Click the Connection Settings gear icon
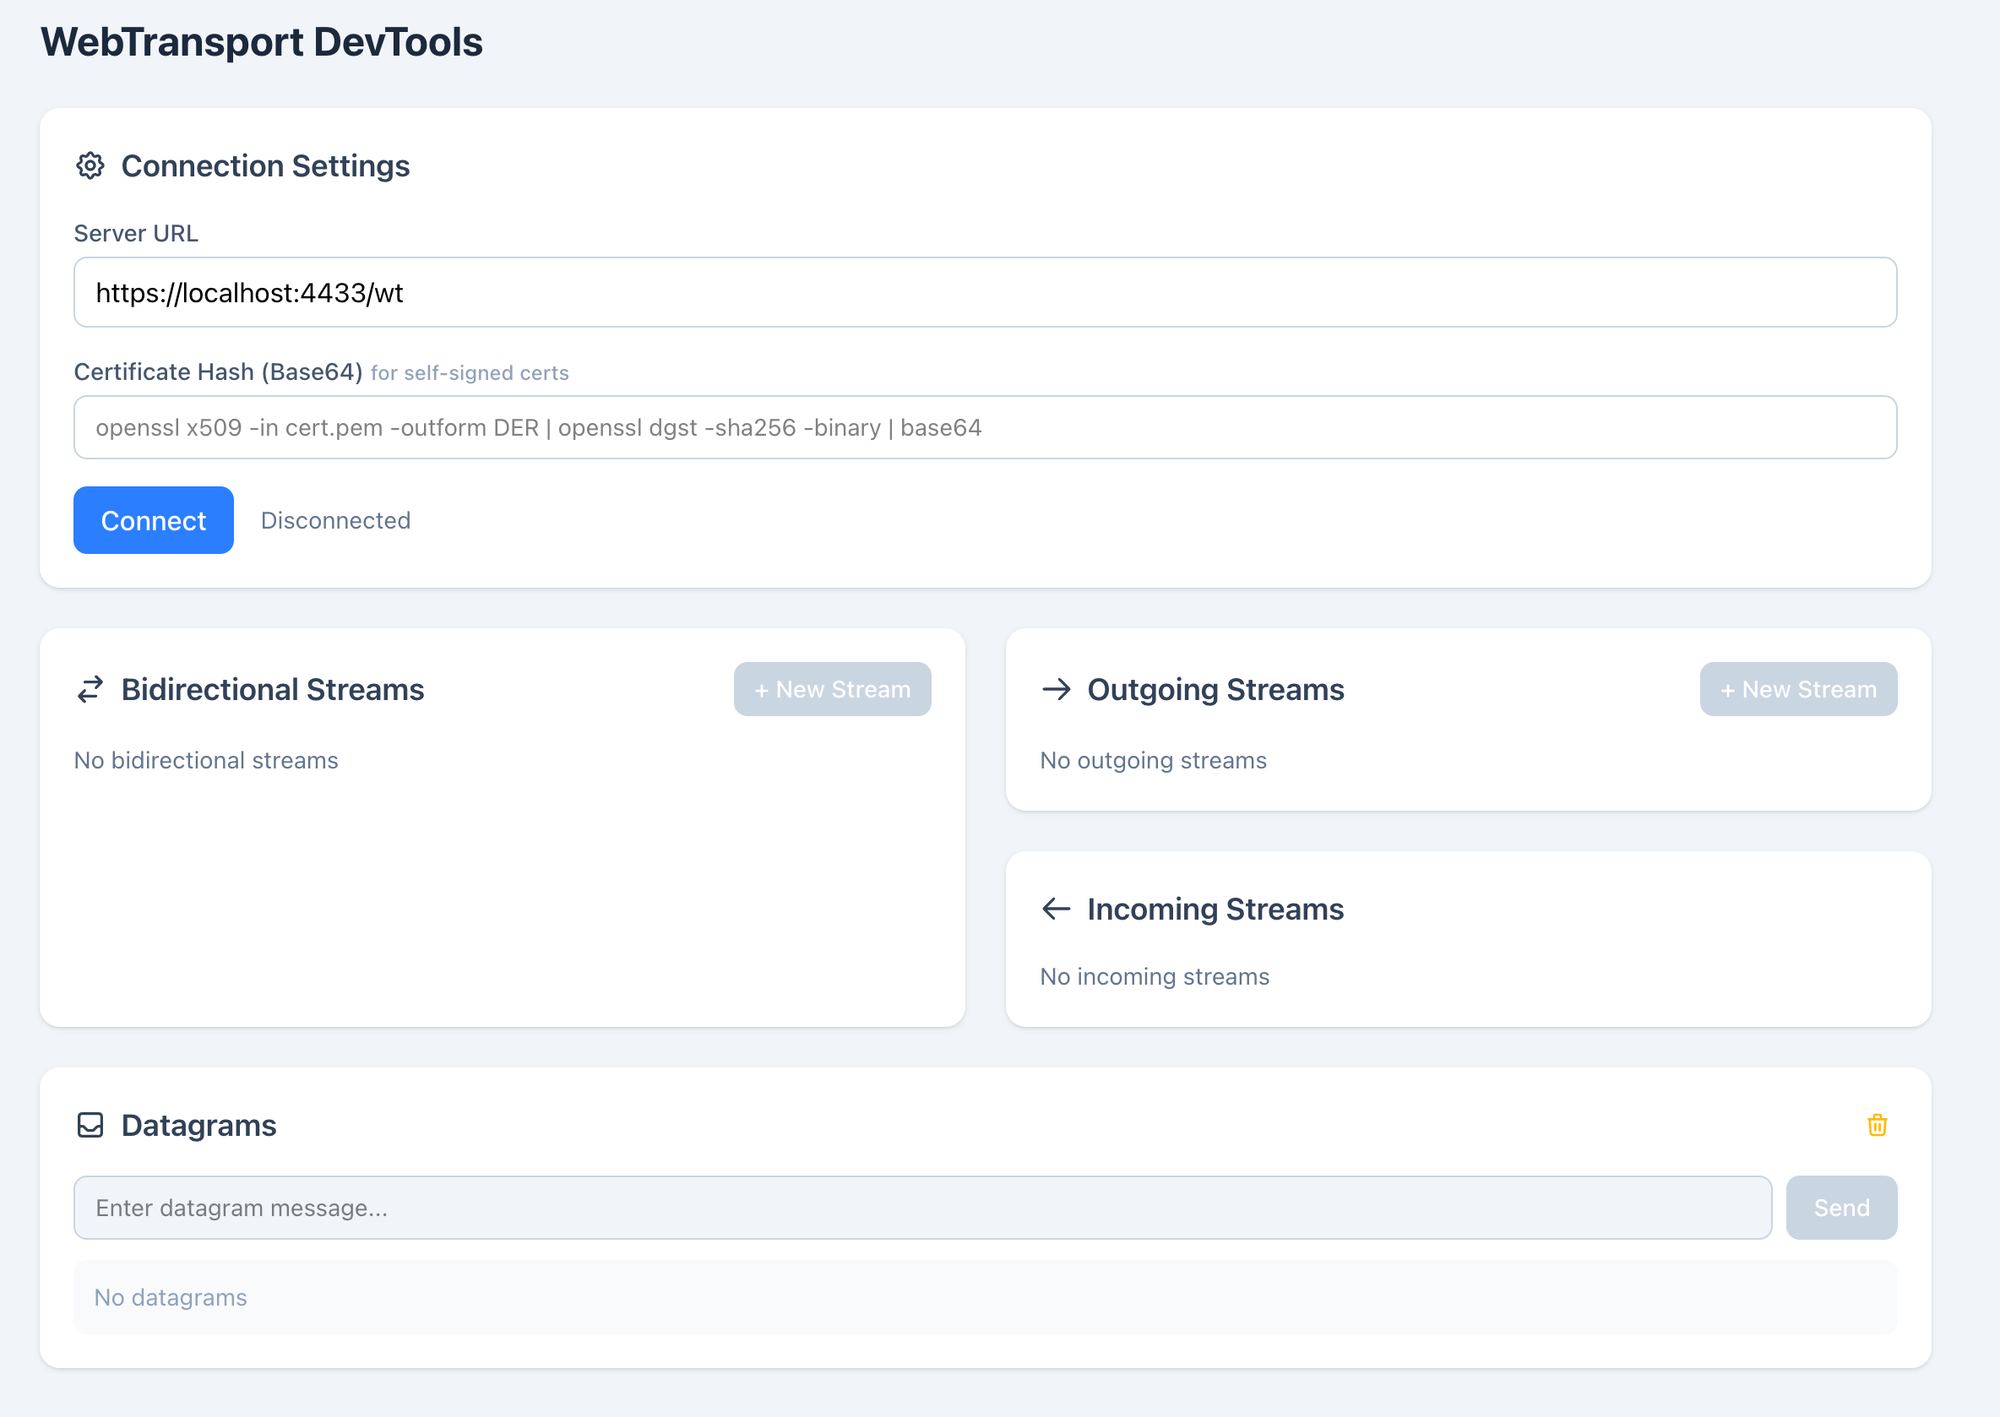The height and width of the screenshot is (1417, 2000). (90, 166)
